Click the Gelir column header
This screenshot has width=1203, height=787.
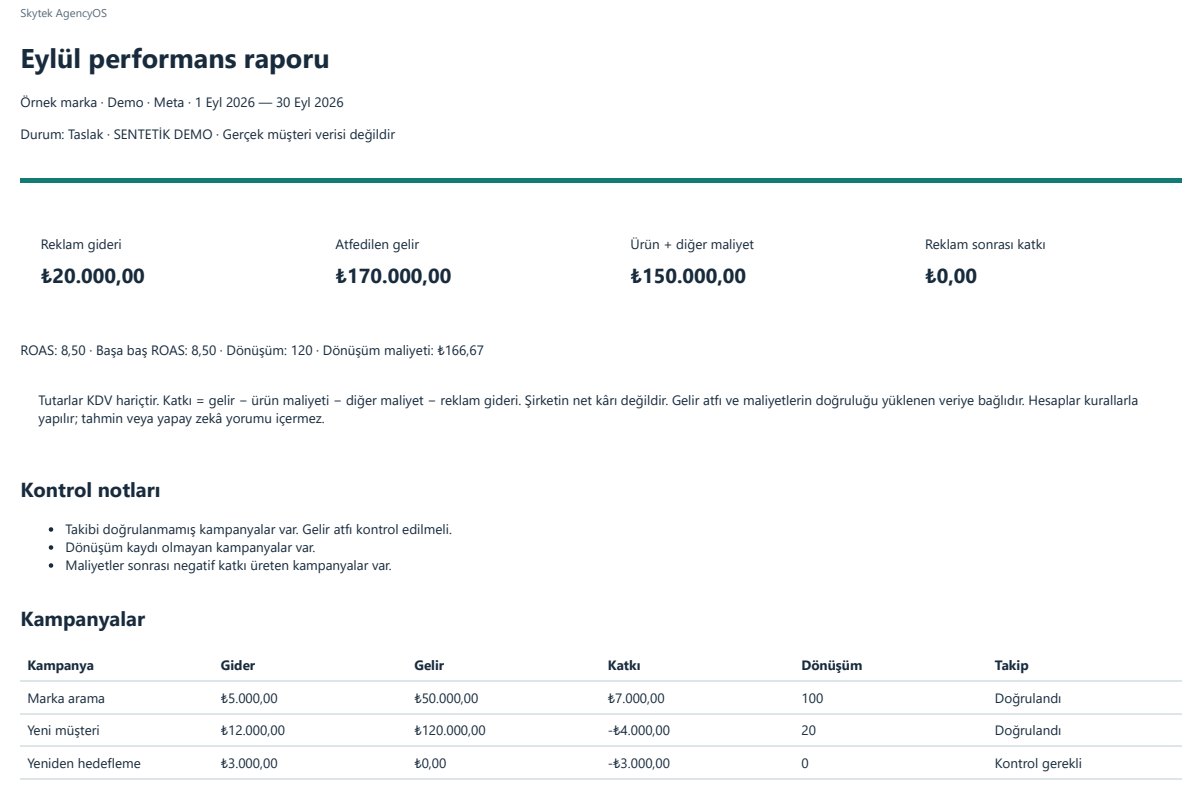429,665
